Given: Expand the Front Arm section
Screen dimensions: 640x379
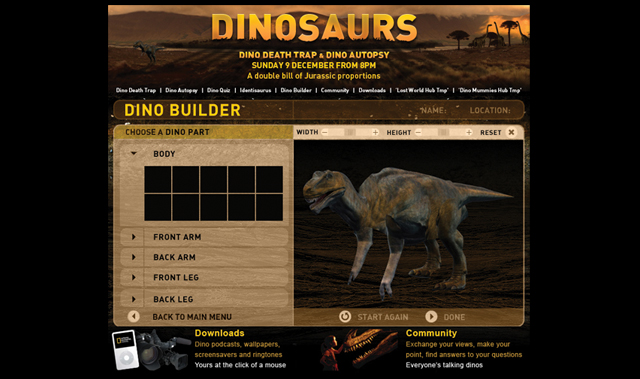Looking at the screenshot, I should (x=133, y=237).
